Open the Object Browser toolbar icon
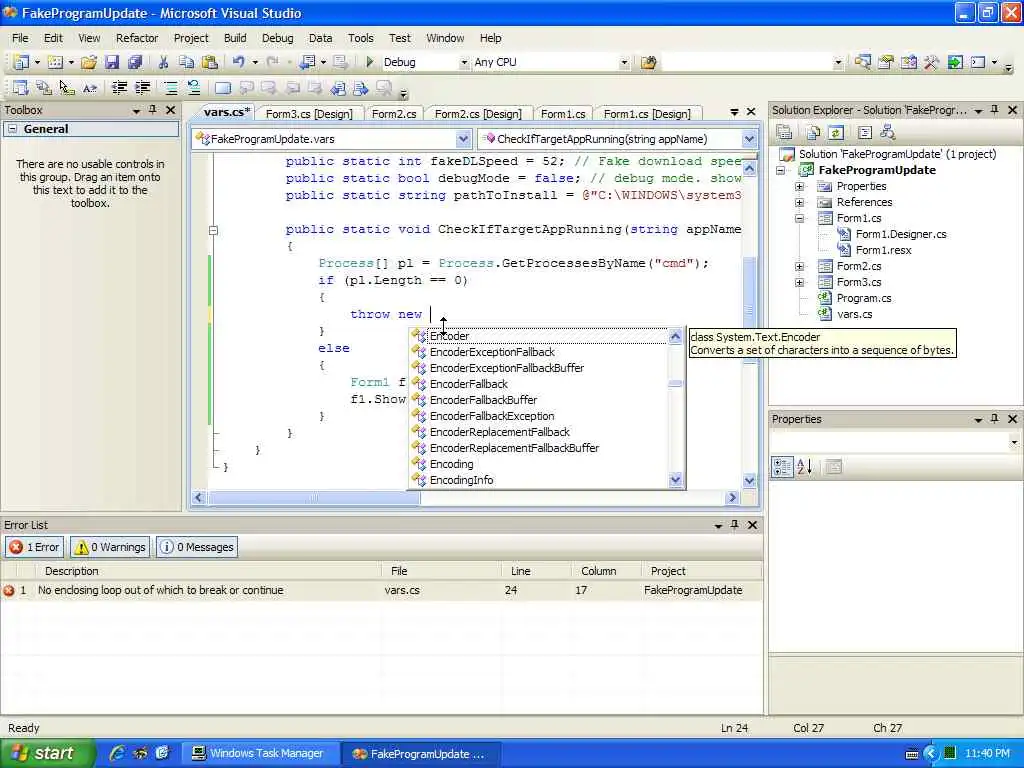The width and height of the screenshot is (1024, 768). (x=908, y=62)
